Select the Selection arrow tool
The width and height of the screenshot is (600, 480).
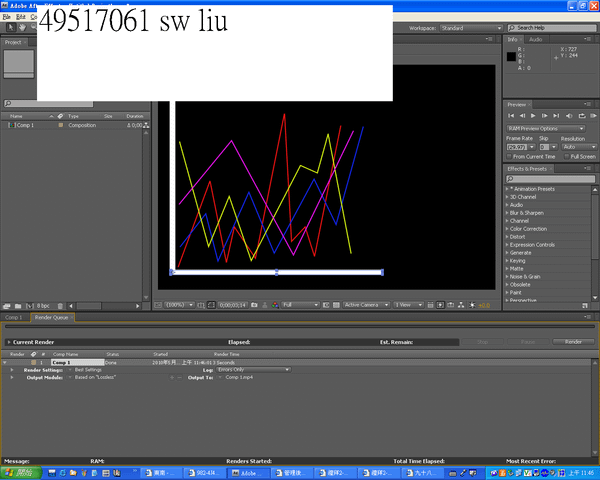coord(11,27)
